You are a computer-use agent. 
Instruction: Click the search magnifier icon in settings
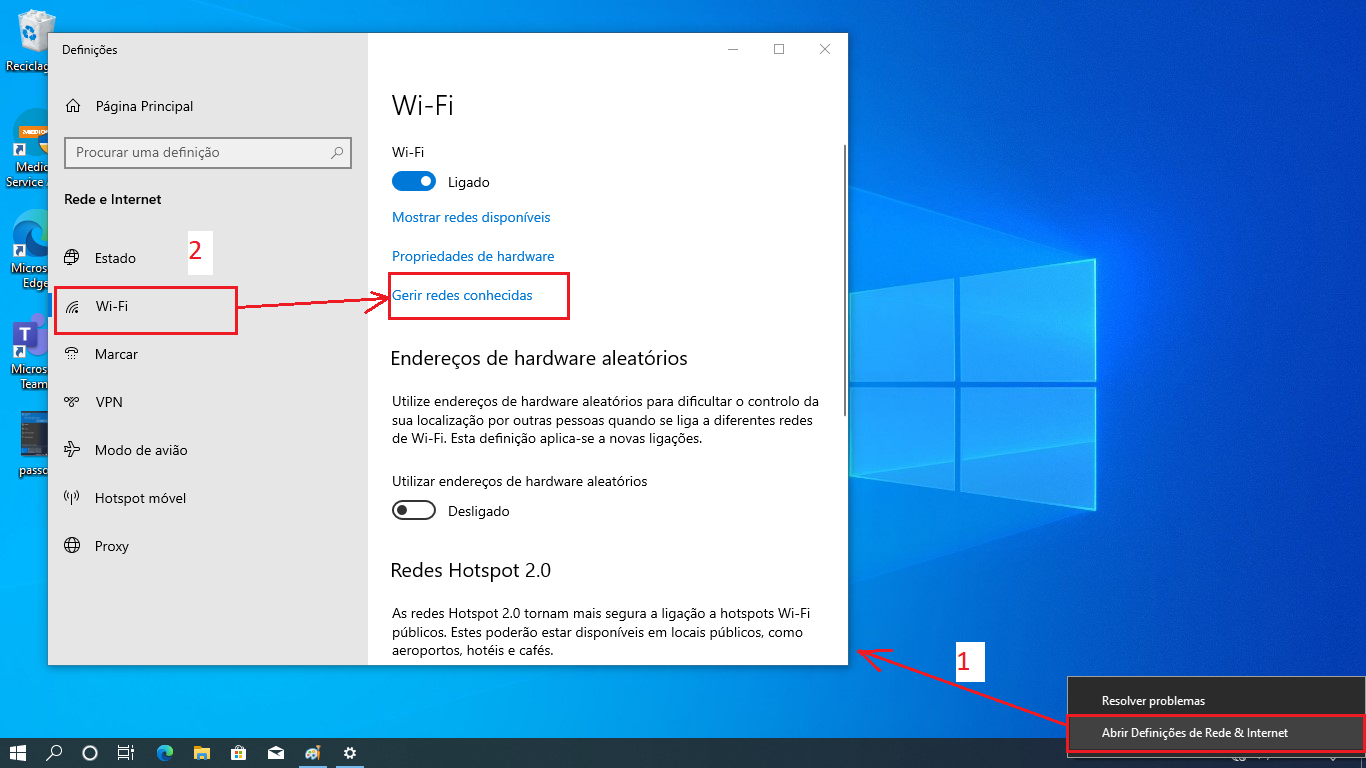click(x=338, y=152)
